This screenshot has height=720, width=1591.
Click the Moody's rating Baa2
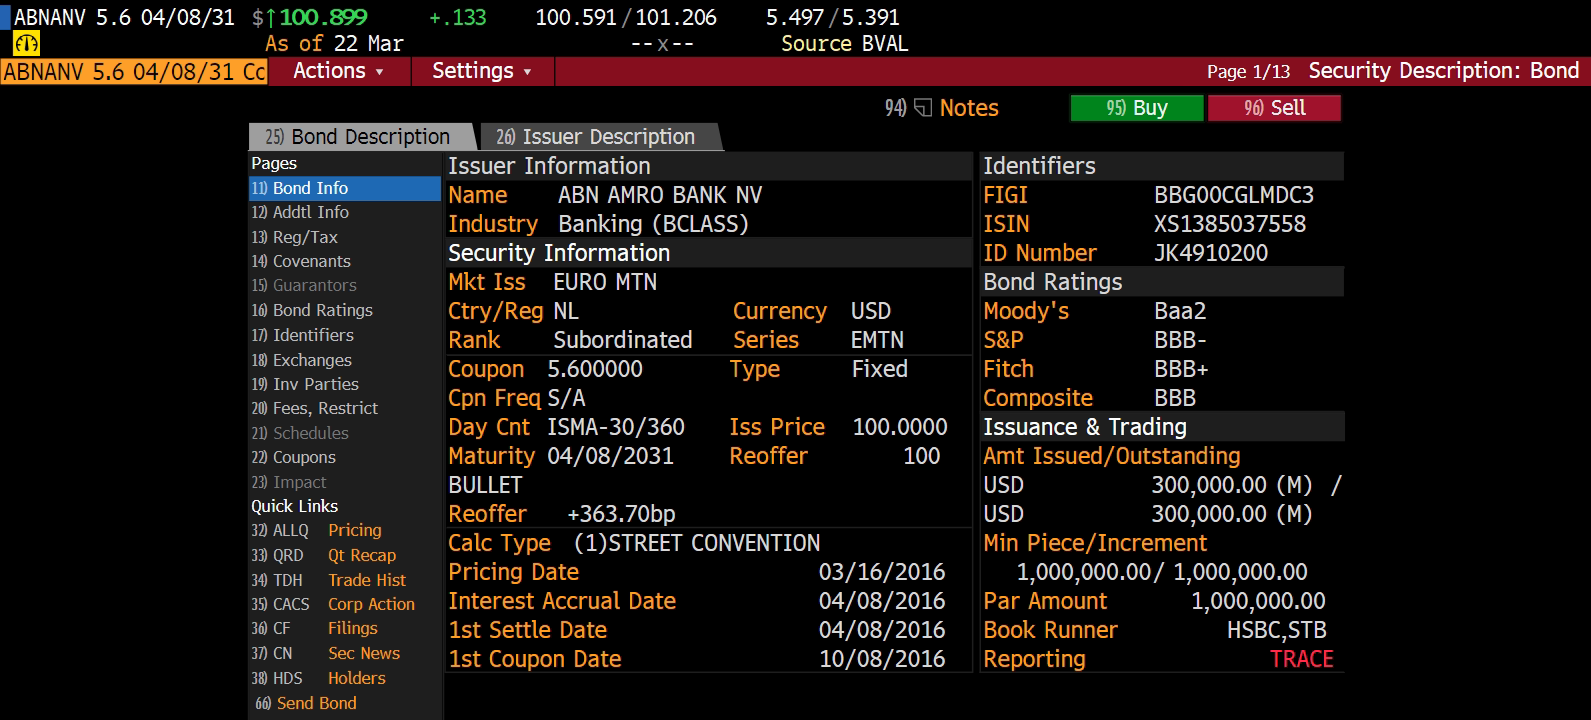1180,311
